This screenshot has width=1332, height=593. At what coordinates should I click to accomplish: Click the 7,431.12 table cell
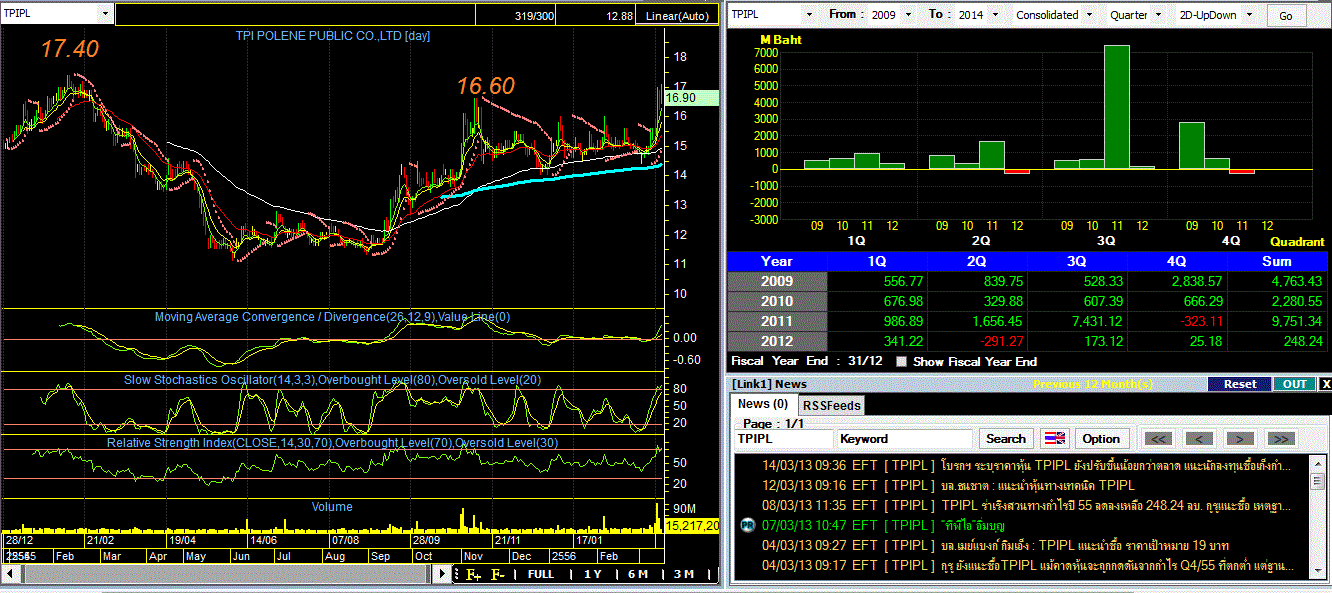[1077, 321]
